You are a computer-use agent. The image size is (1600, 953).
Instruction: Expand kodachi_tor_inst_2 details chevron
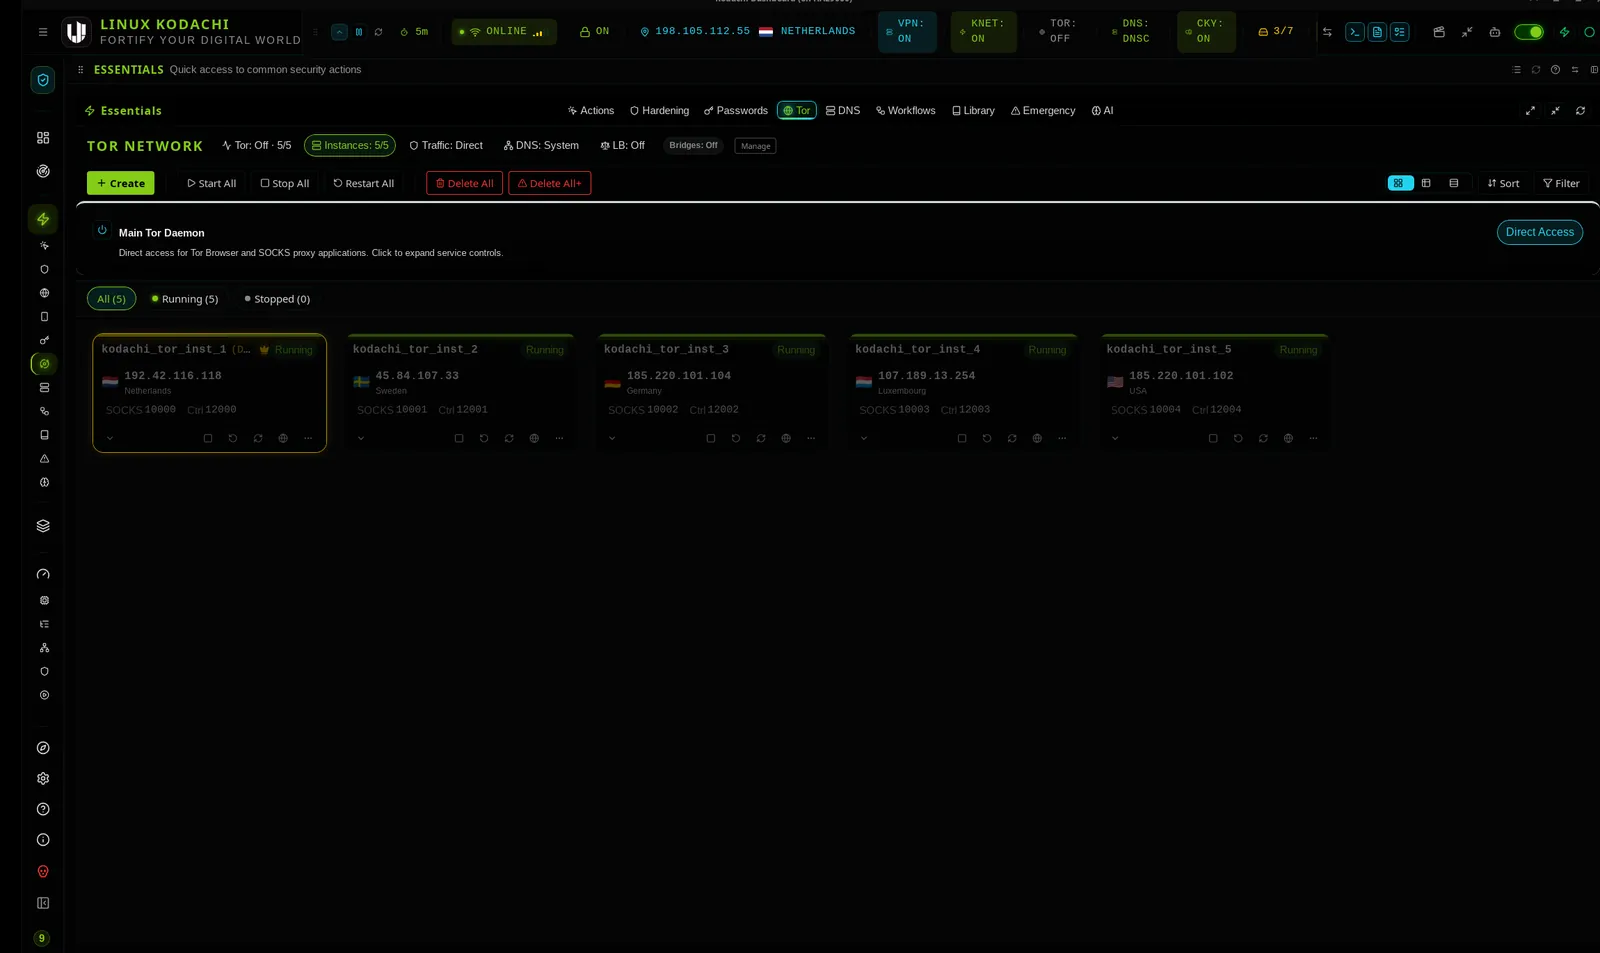(361, 439)
